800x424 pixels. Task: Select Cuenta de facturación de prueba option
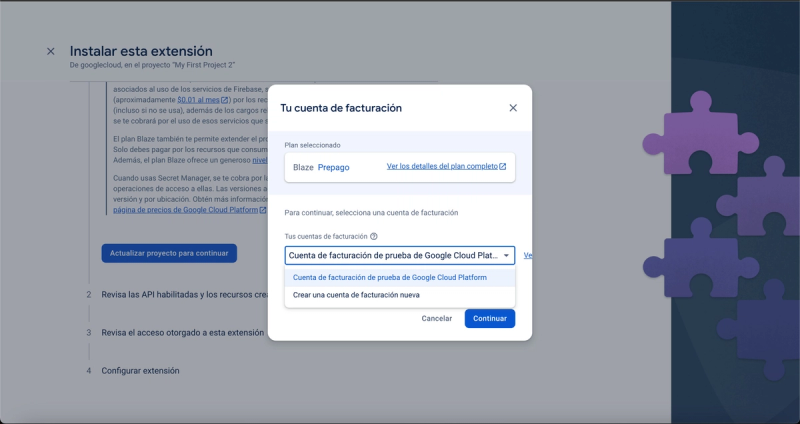tap(399, 278)
